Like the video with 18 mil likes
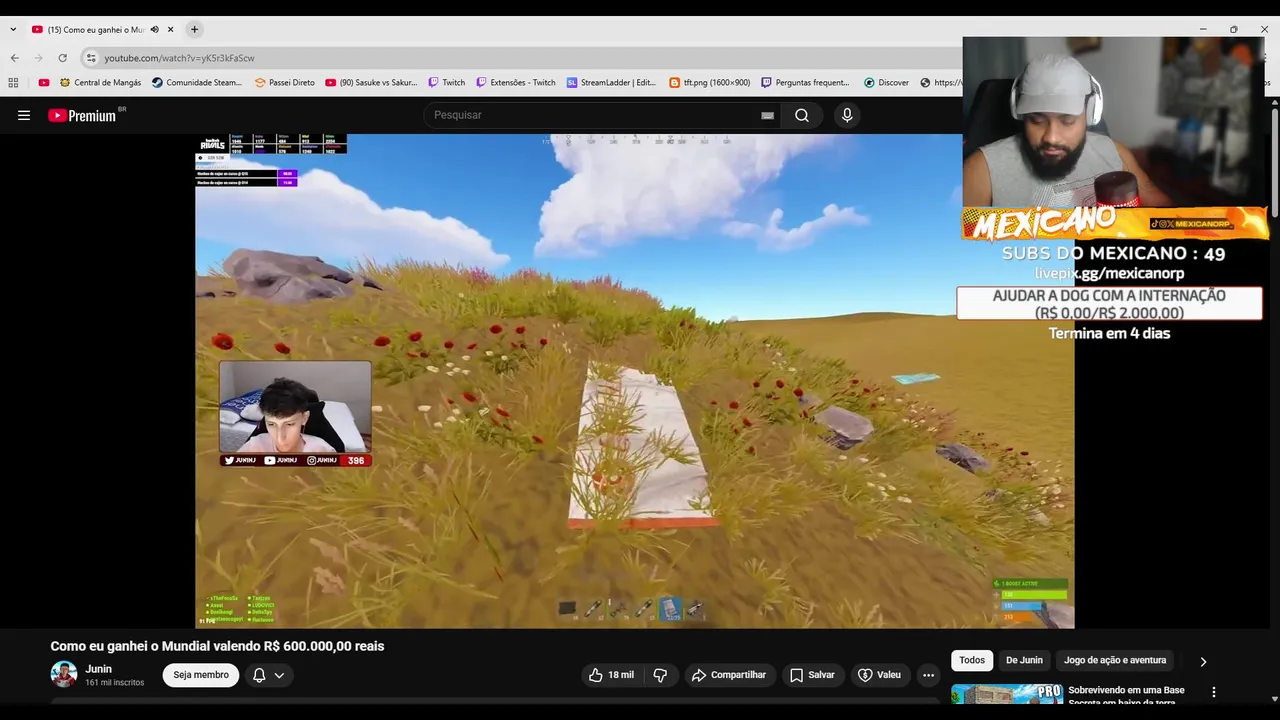Screen dimensions: 1280x720 pyautogui.click(x=611, y=675)
